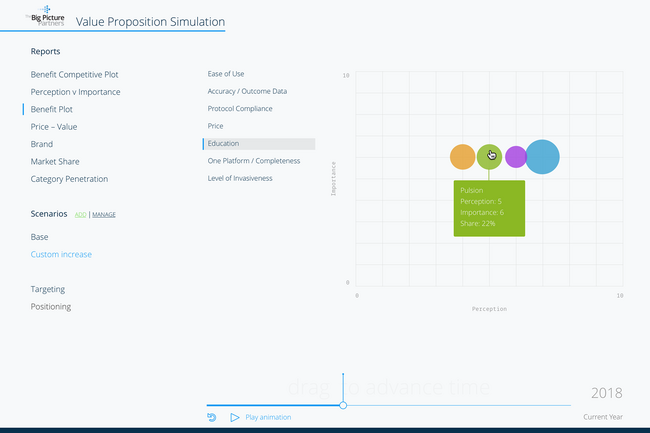This screenshot has width=650, height=433.
Task: Select the Price benefit
Action: coord(215,126)
